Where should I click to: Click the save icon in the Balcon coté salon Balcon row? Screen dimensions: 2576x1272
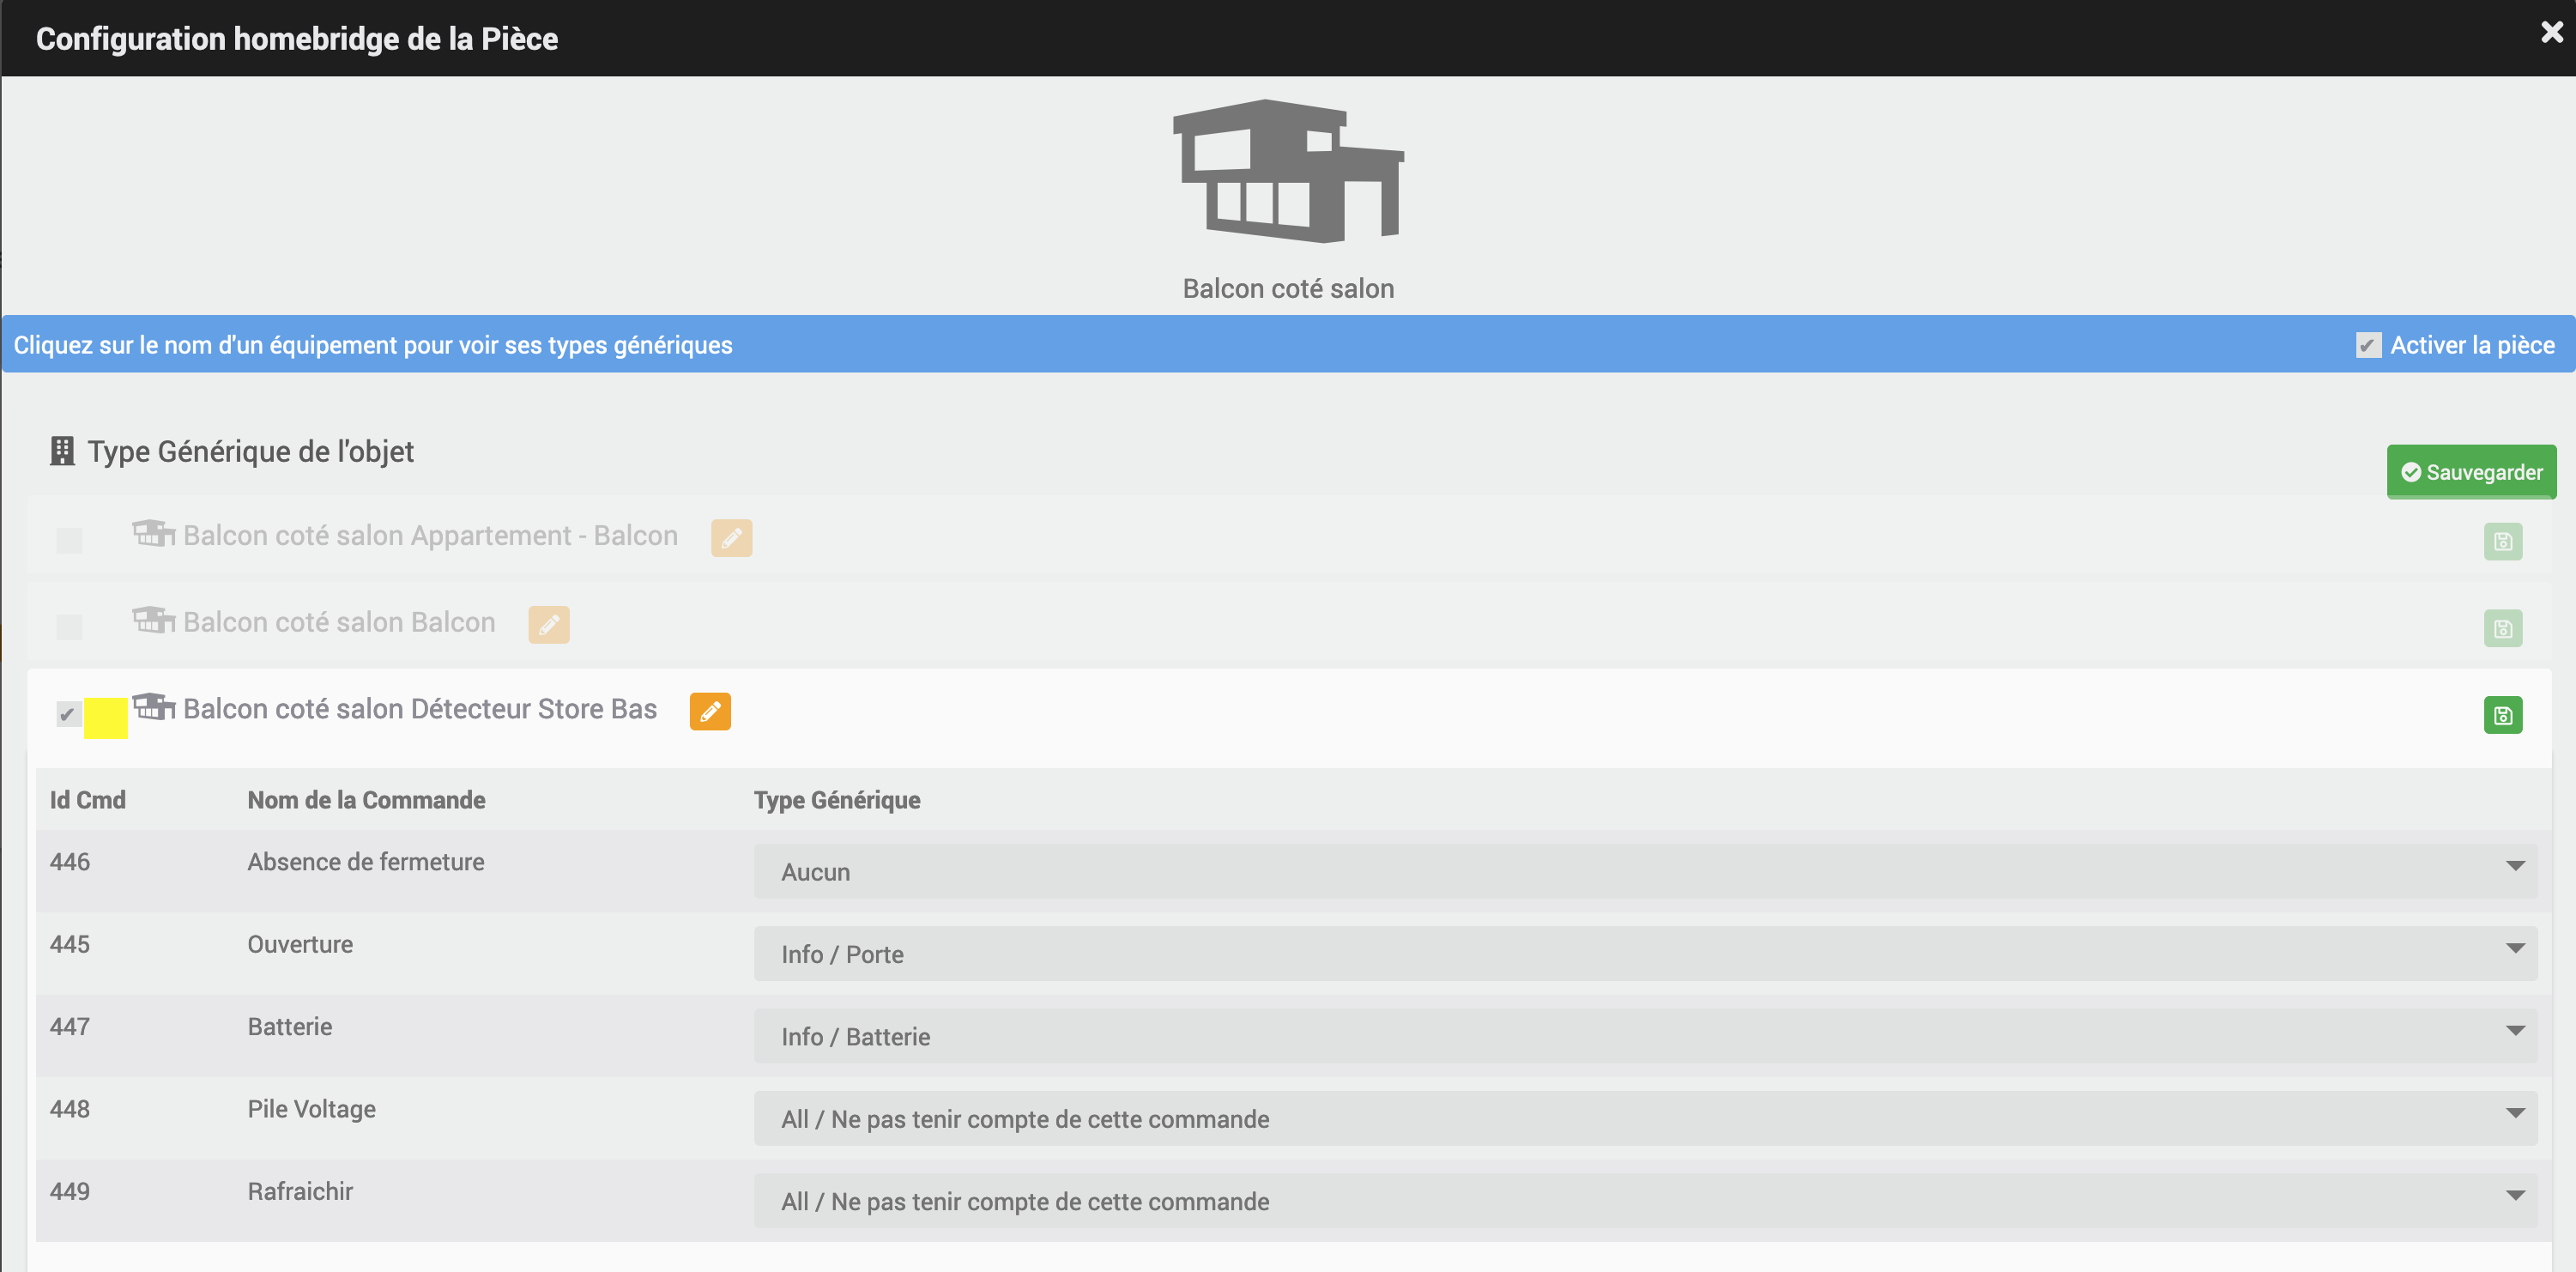tap(2502, 629)
